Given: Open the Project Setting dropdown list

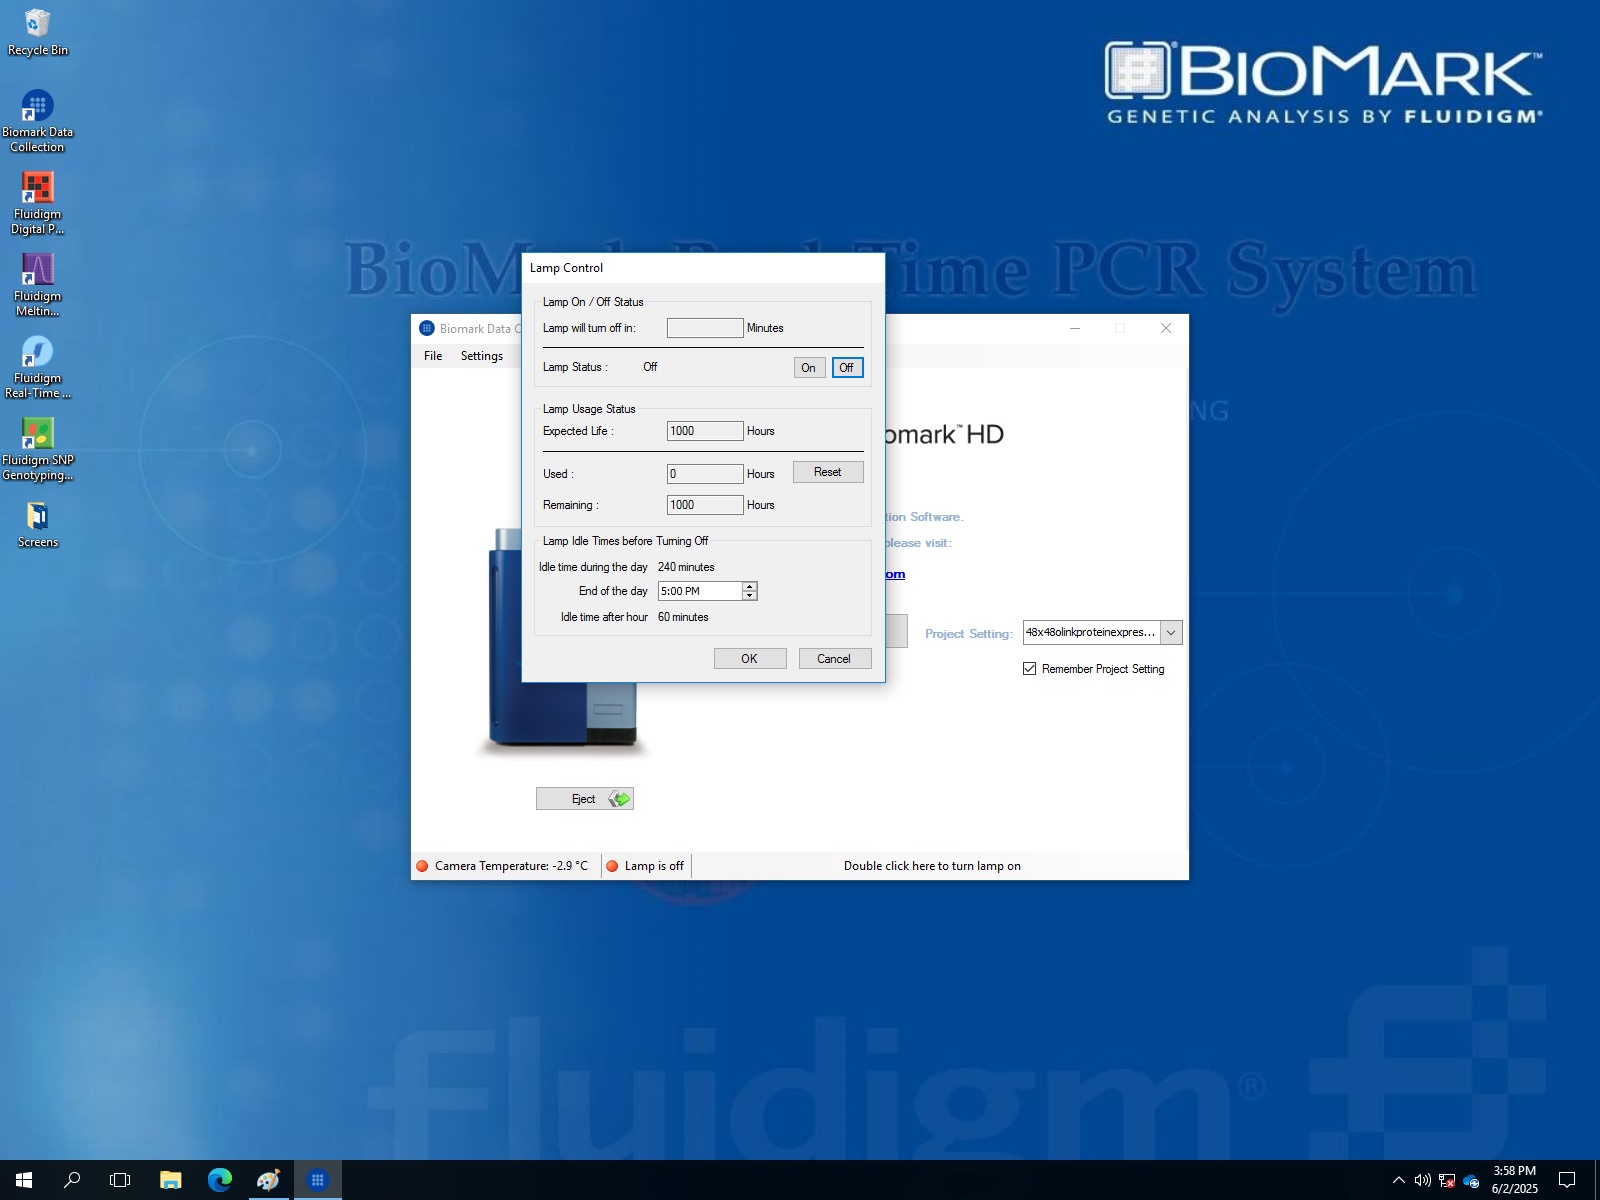Looking at the screenshot, I should (1171, 632).
